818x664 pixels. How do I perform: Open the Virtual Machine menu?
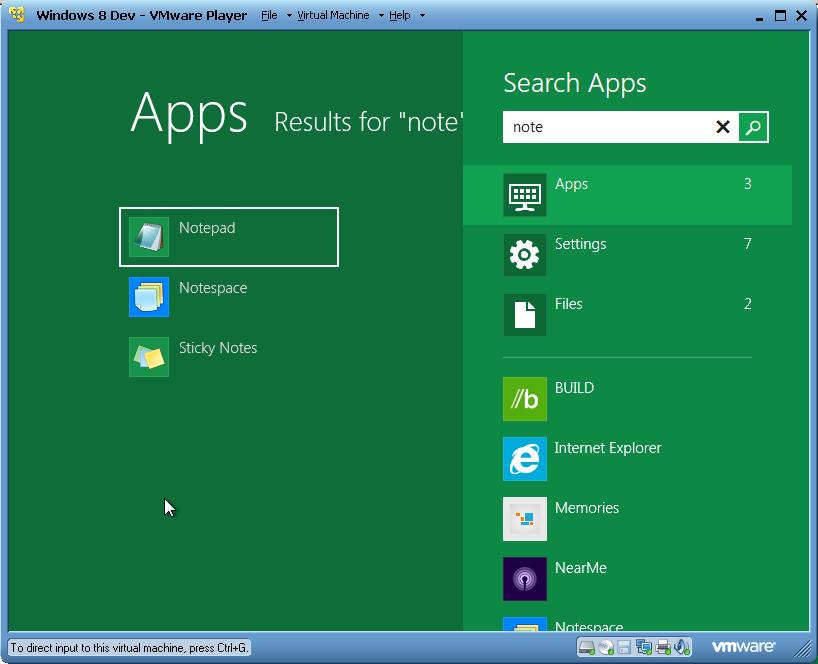coord(333,16)
